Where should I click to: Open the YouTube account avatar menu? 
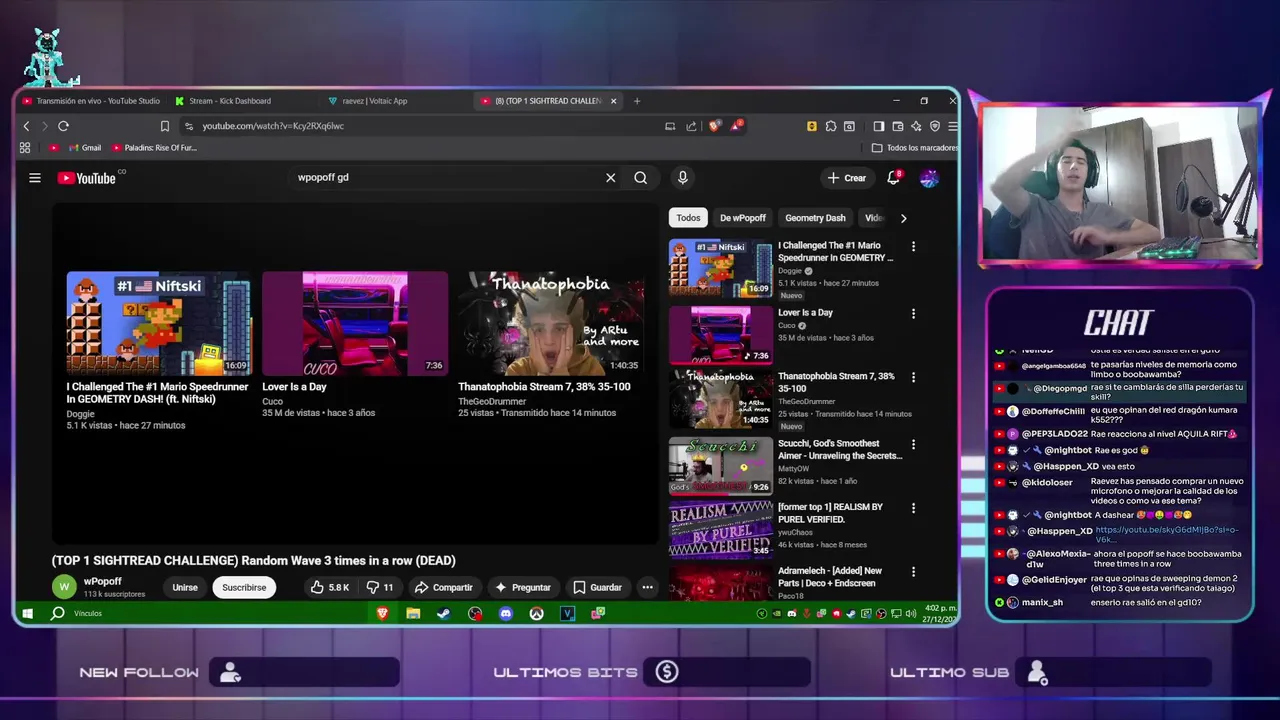pos(929,178)
